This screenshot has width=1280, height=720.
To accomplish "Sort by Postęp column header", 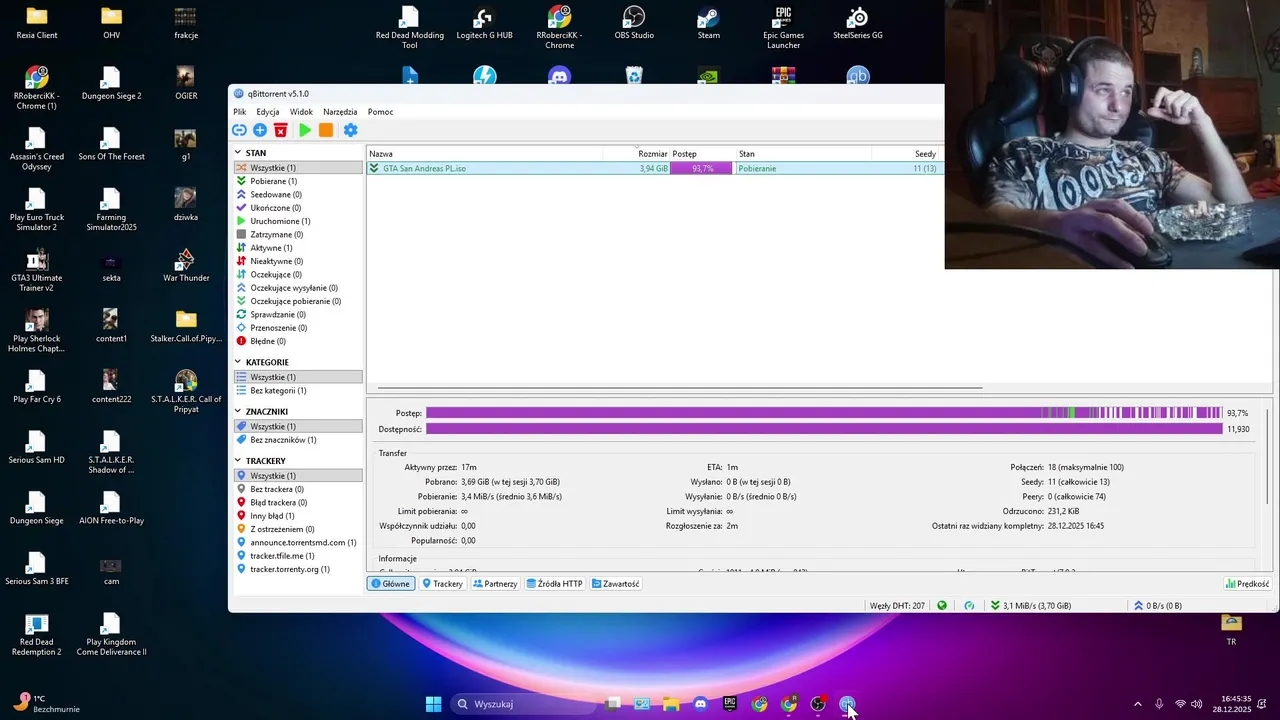I will pos(702,154).
